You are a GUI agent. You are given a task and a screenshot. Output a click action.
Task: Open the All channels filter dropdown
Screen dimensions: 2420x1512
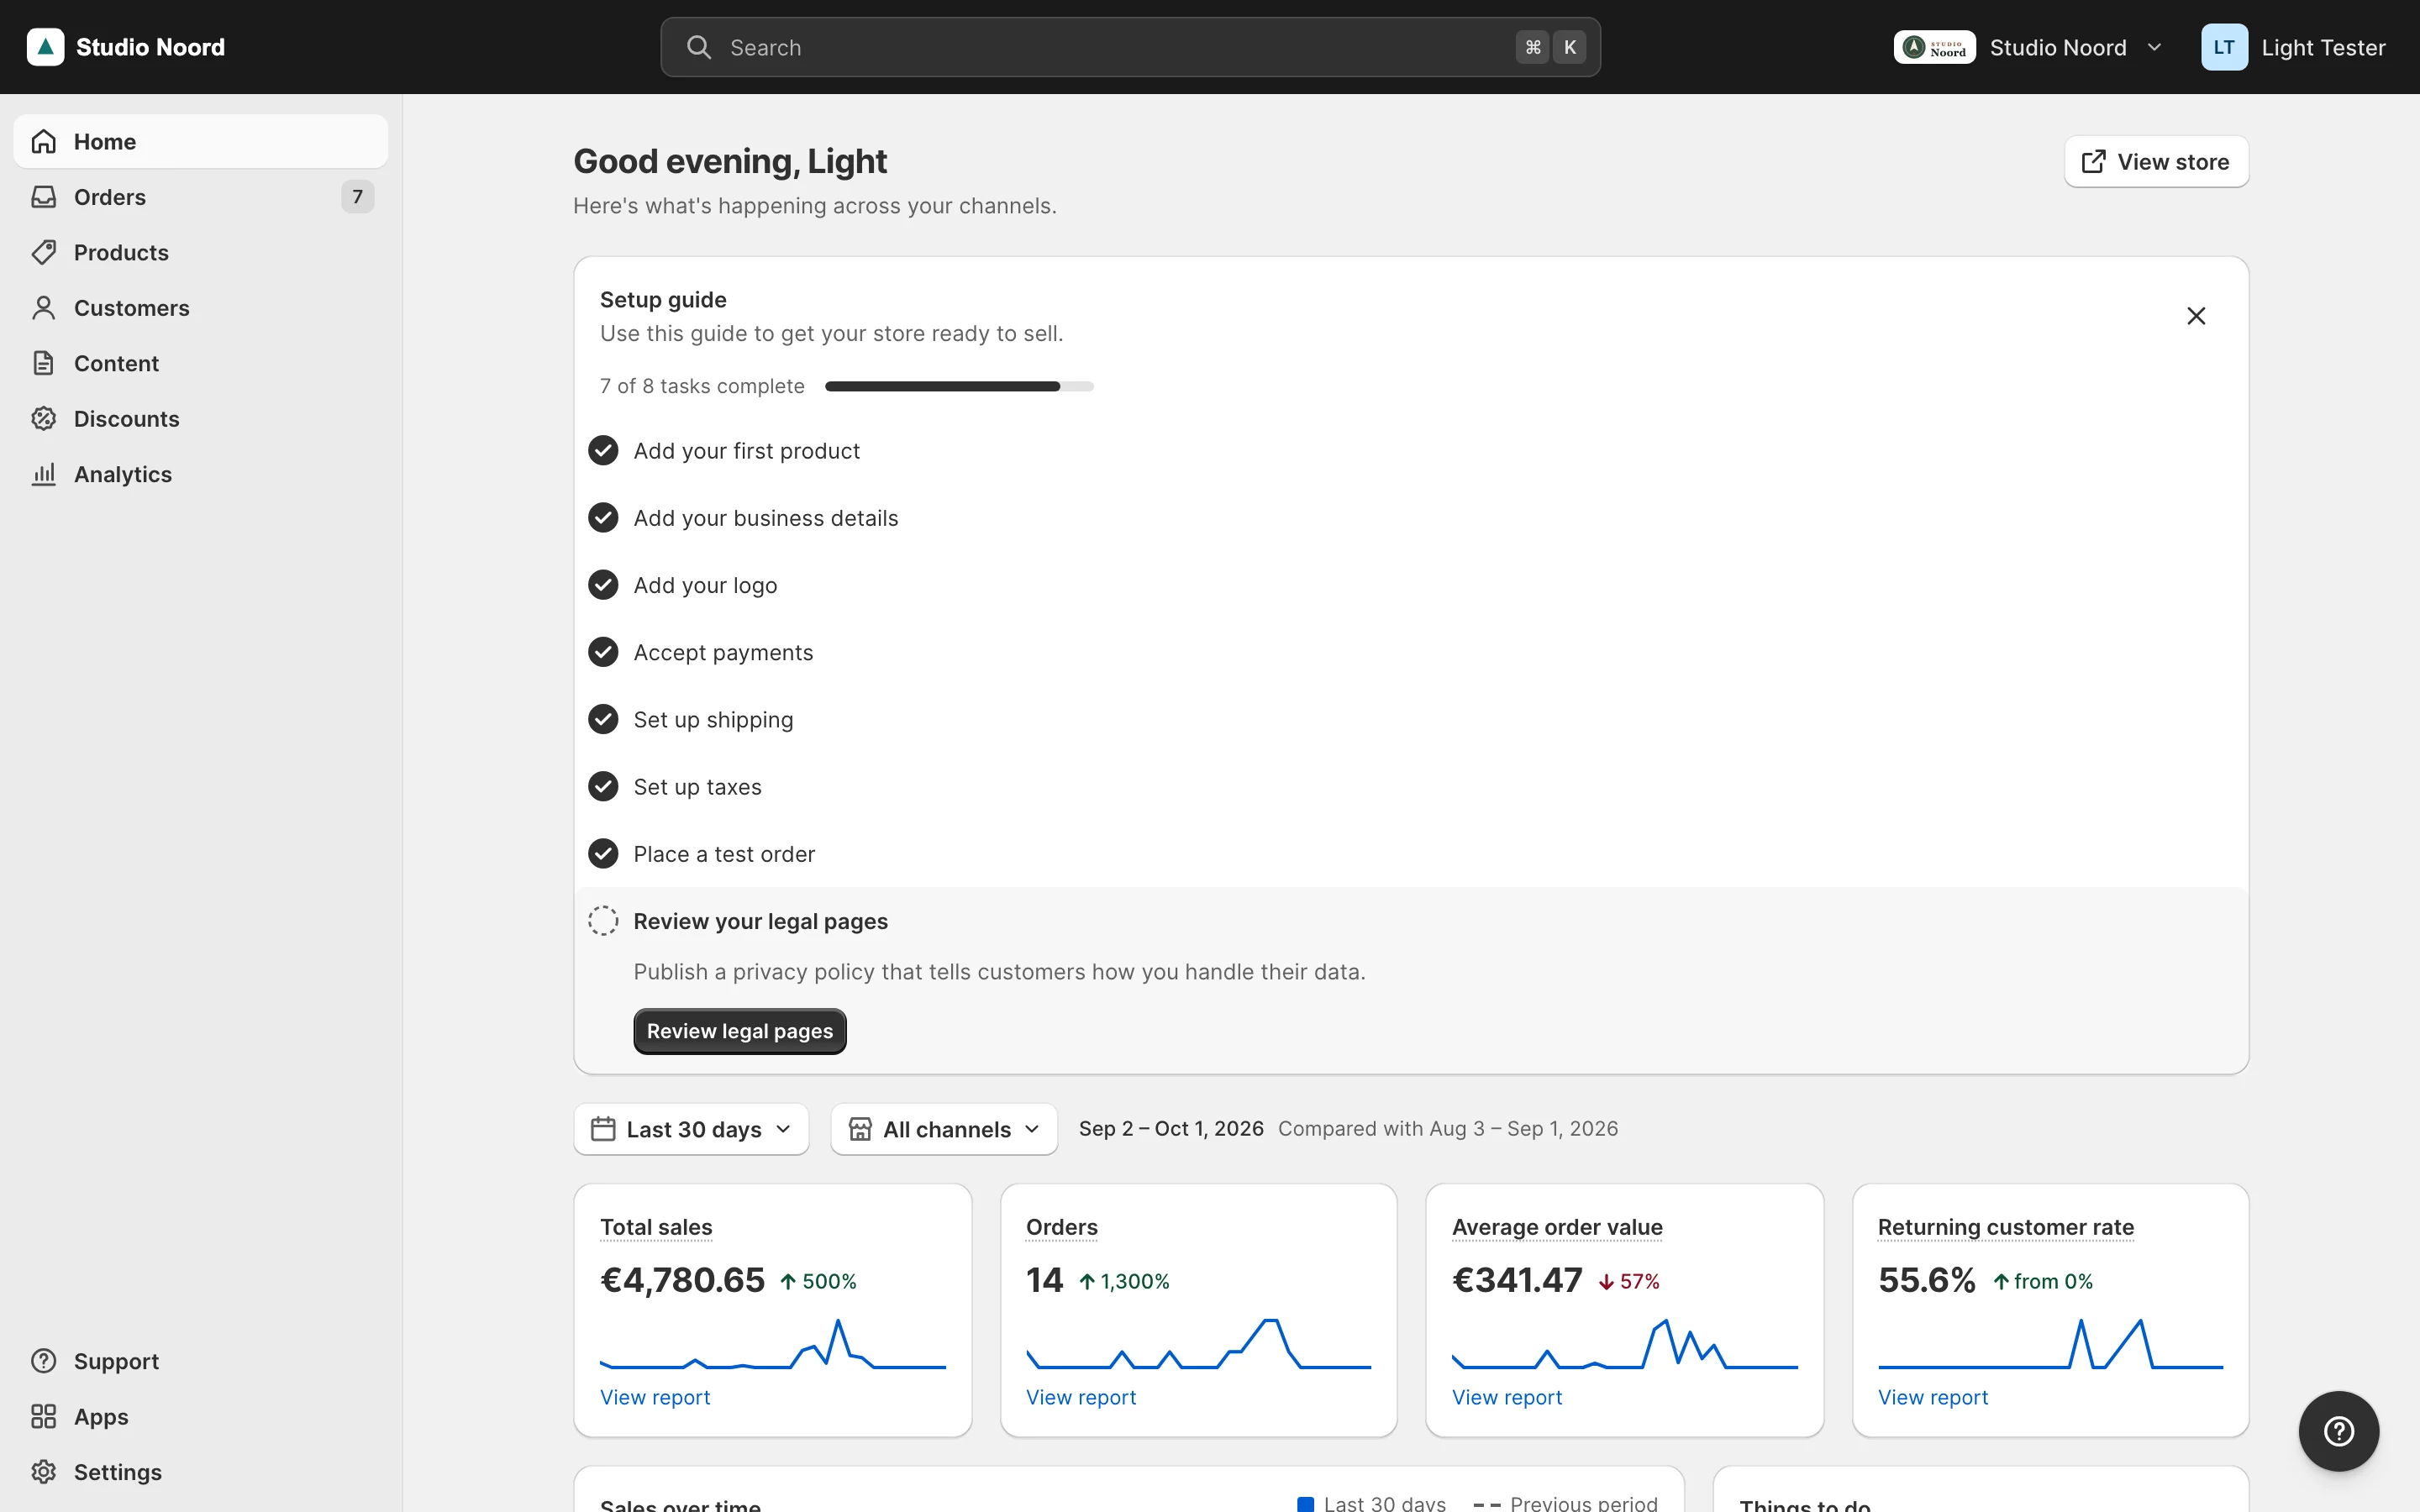click(944, 1129)
